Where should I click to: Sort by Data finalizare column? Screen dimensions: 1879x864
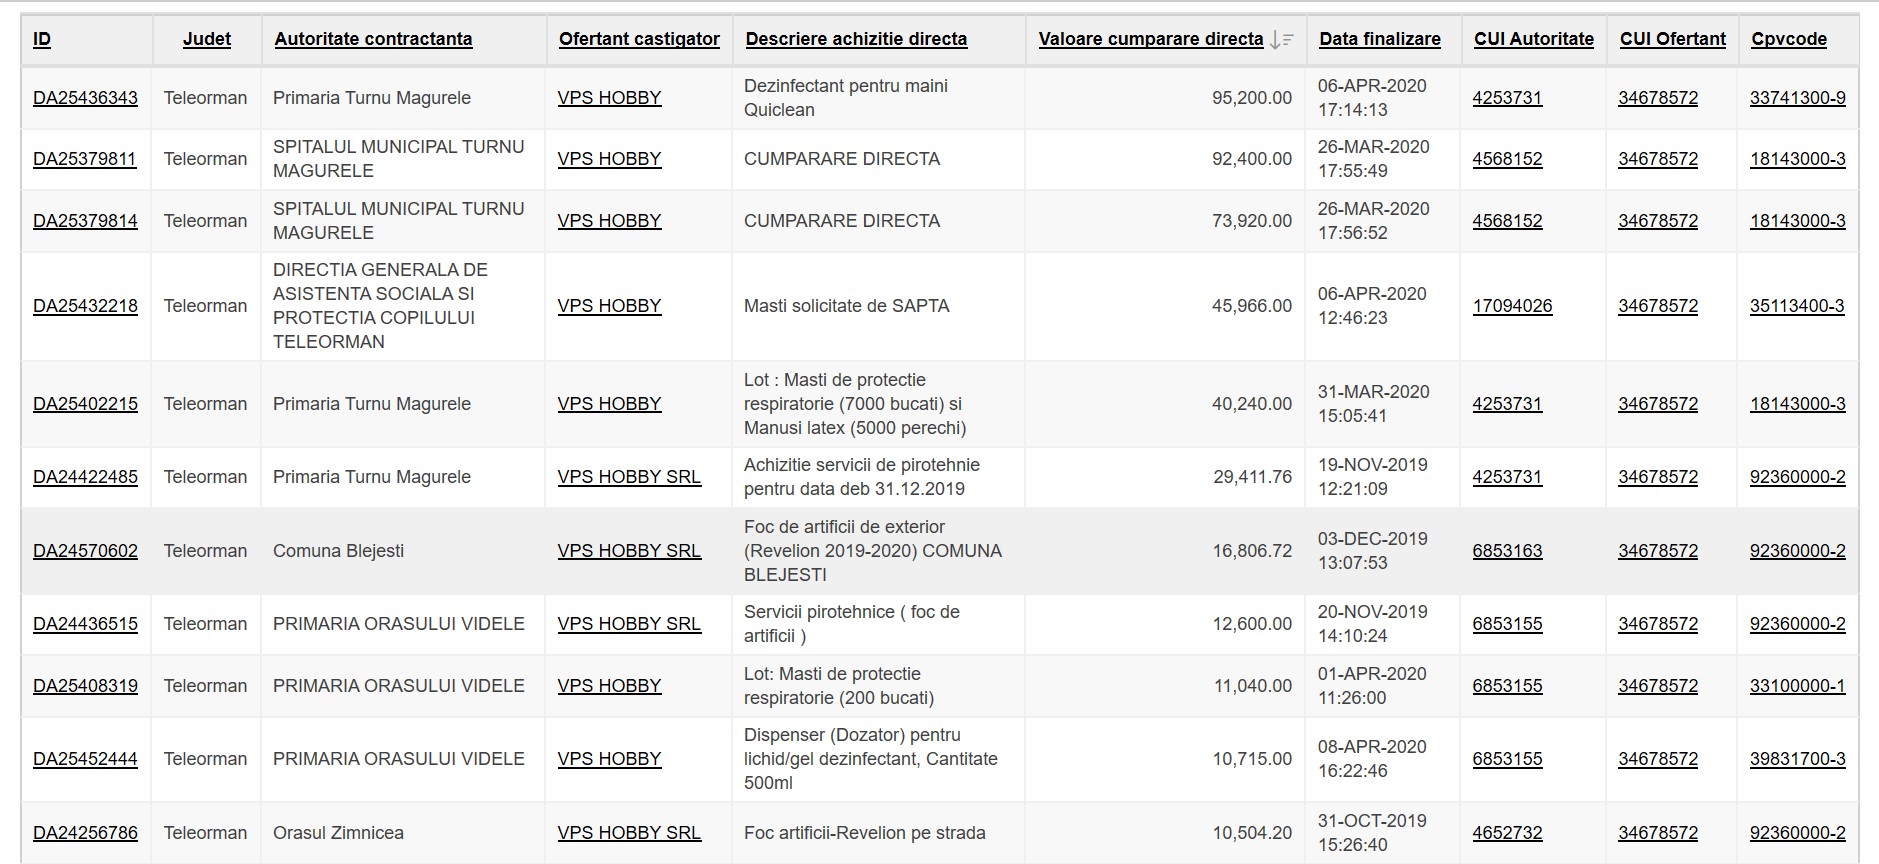pos(1380,39)
